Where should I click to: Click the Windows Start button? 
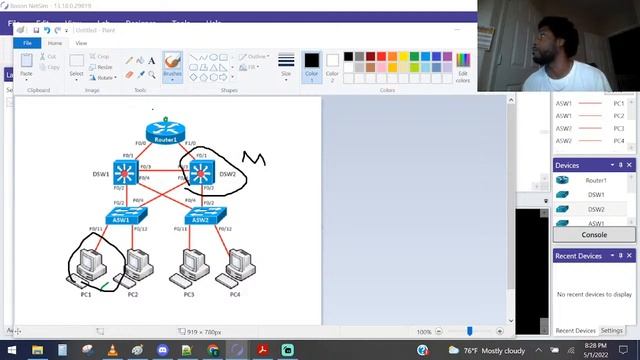point(12,350)
